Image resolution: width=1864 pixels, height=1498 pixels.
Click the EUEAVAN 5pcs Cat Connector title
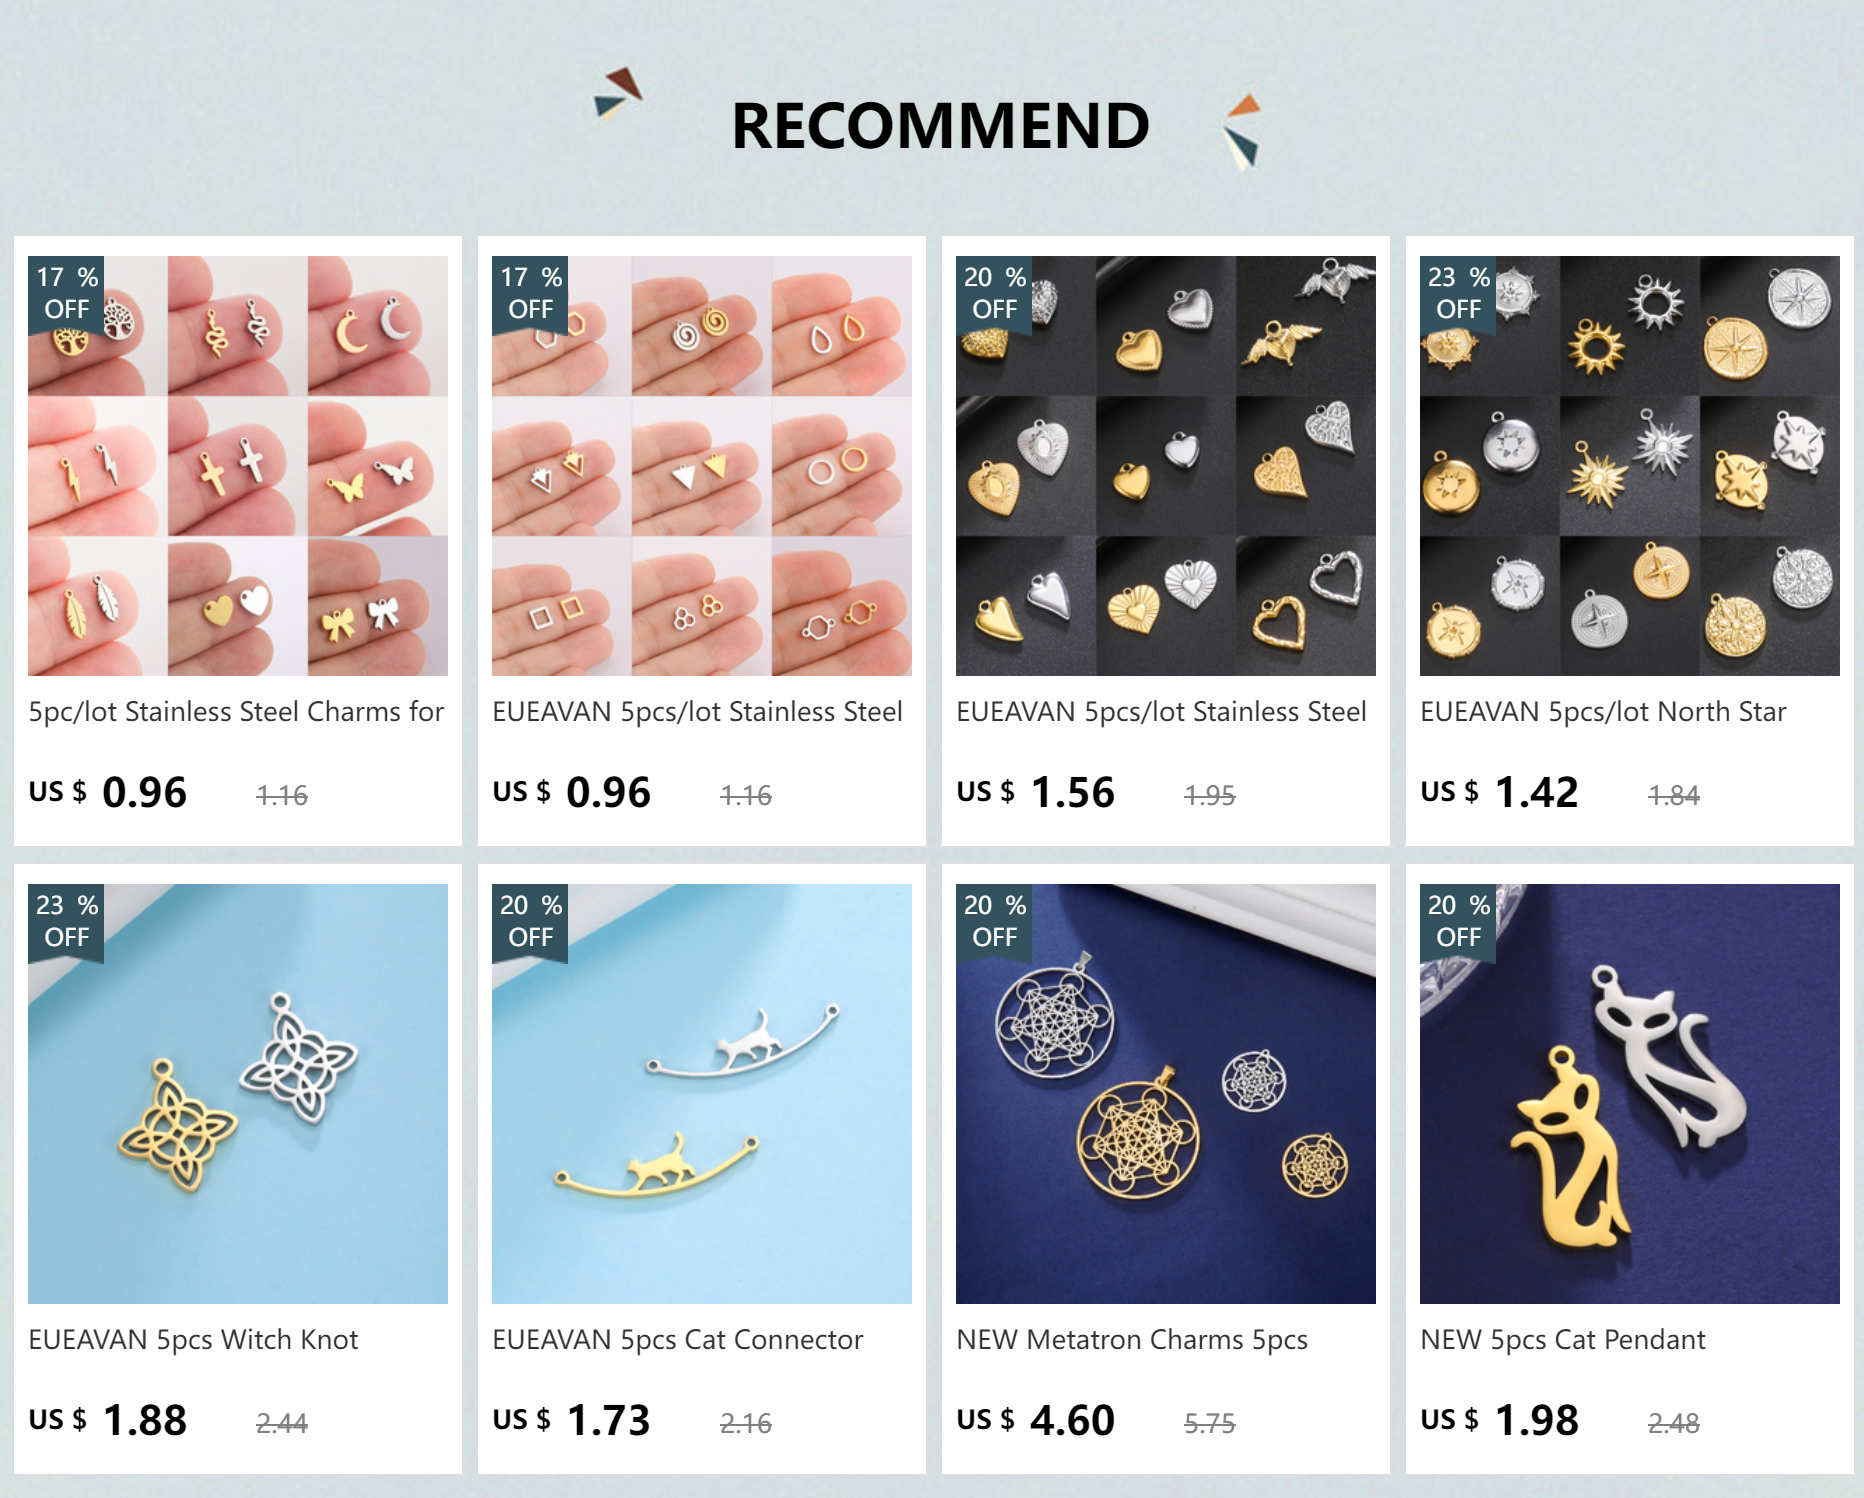[x=677, y=1340]
